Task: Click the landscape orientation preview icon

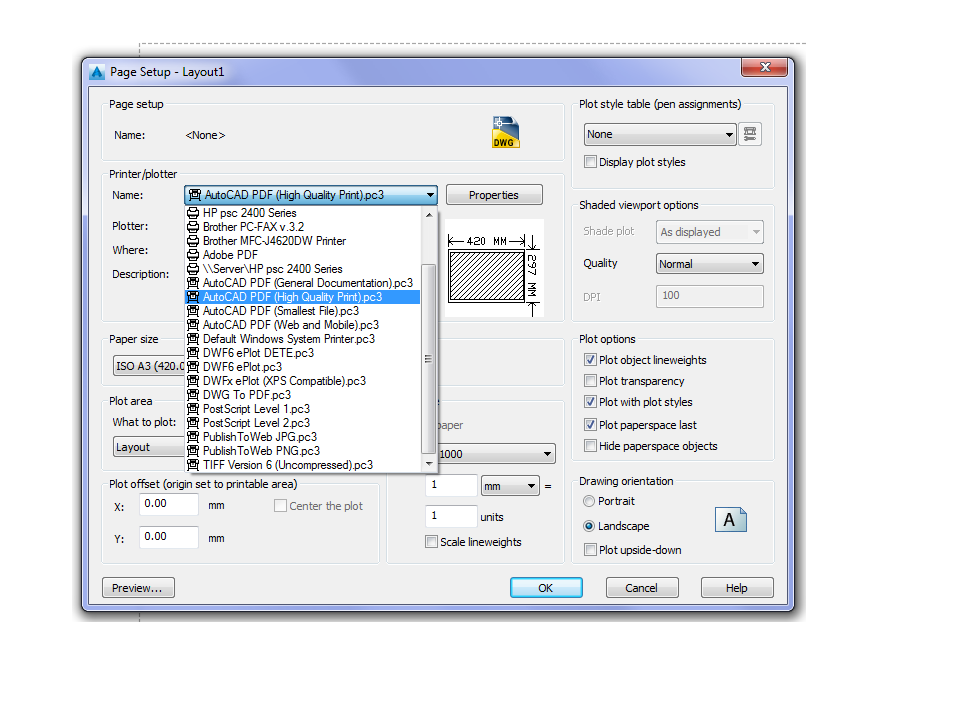Action: point(730,520)
